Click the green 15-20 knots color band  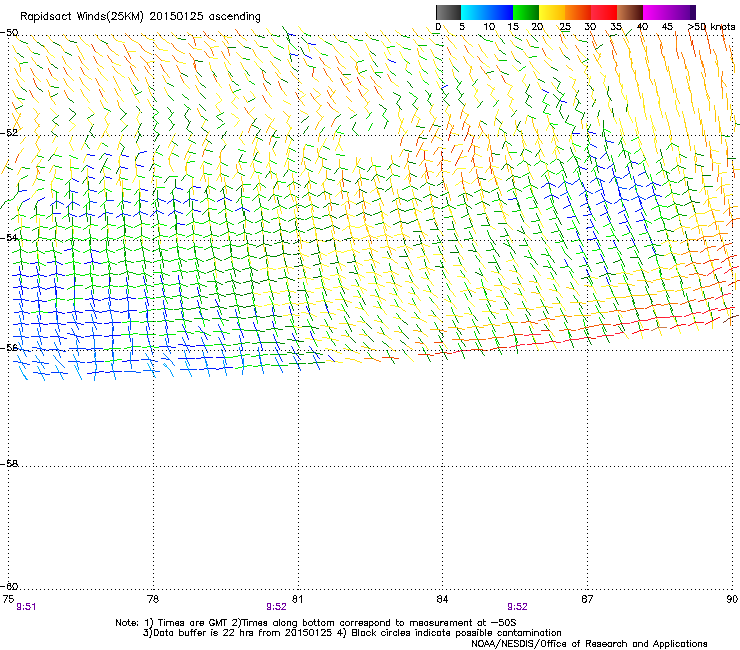(526, 12)
